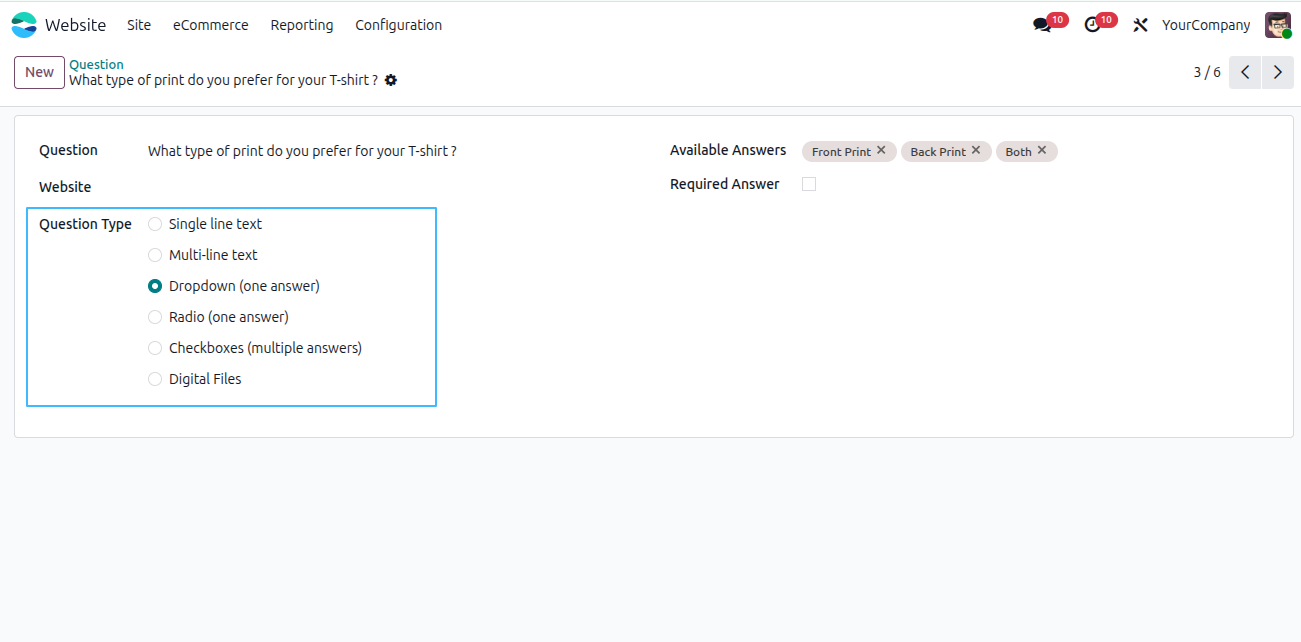
Task: Select Checkboxes (multiple answers) option
Action: [x=155, y=348]
